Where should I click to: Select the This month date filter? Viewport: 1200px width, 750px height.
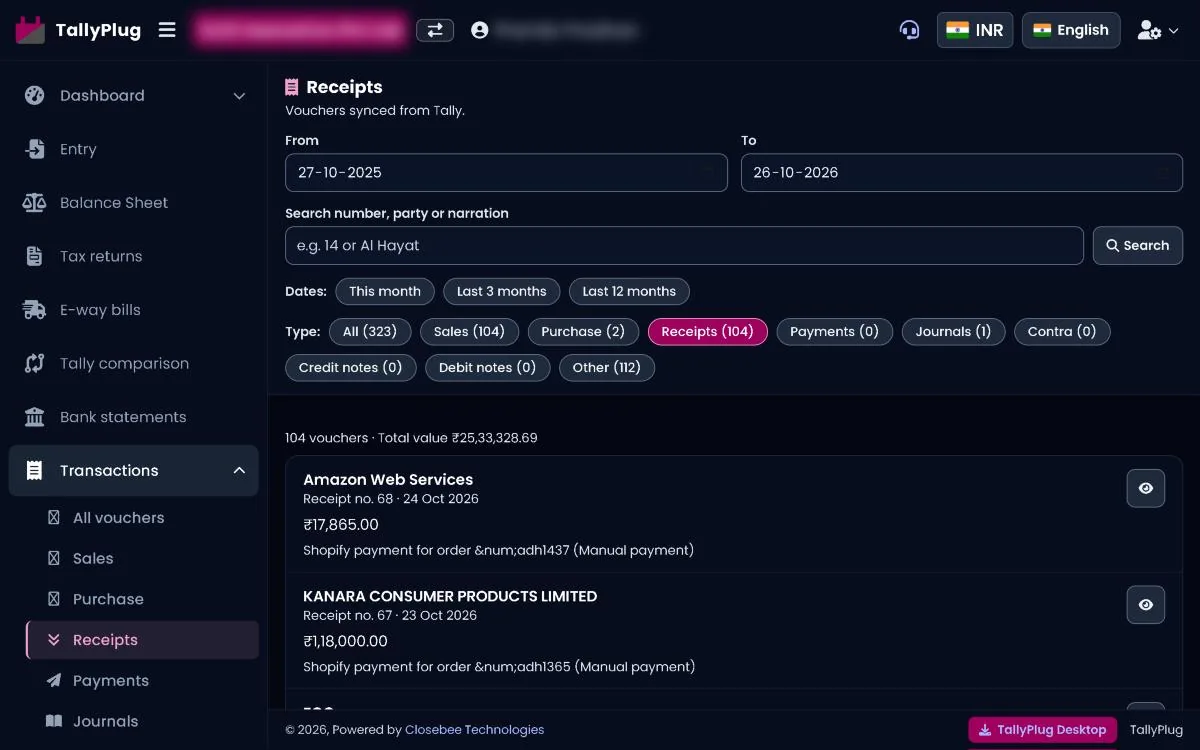(385, 292)
